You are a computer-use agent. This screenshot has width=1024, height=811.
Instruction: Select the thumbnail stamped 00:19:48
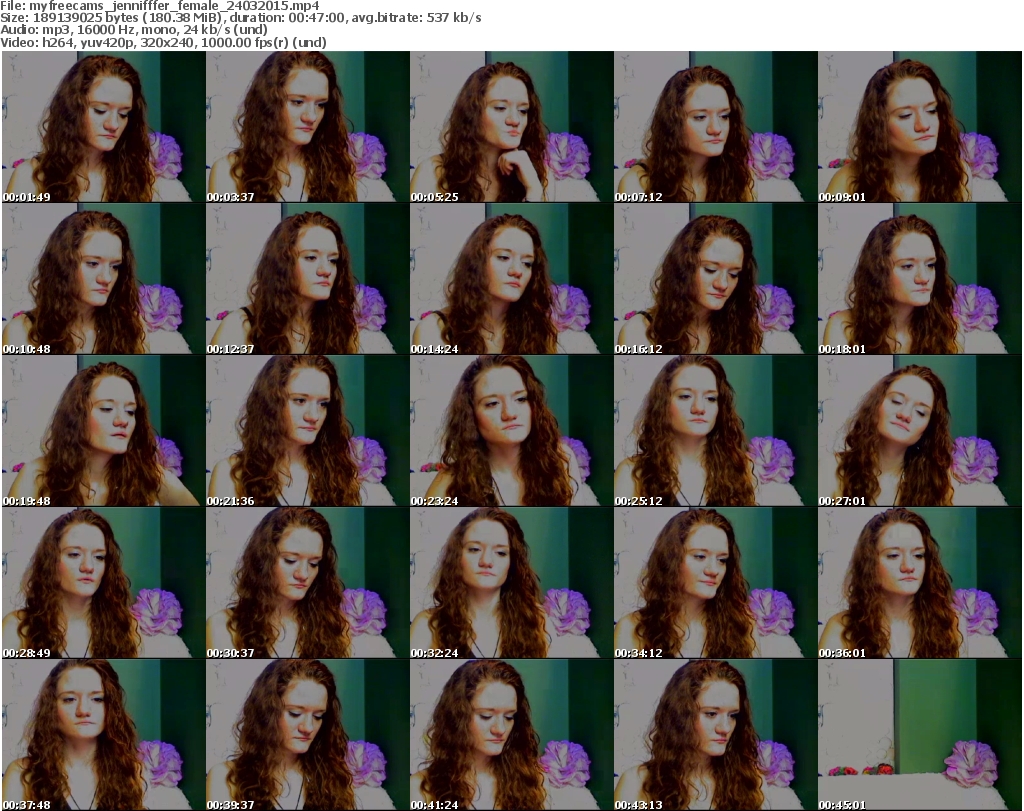pyautogui.click(x=104, y=431)
